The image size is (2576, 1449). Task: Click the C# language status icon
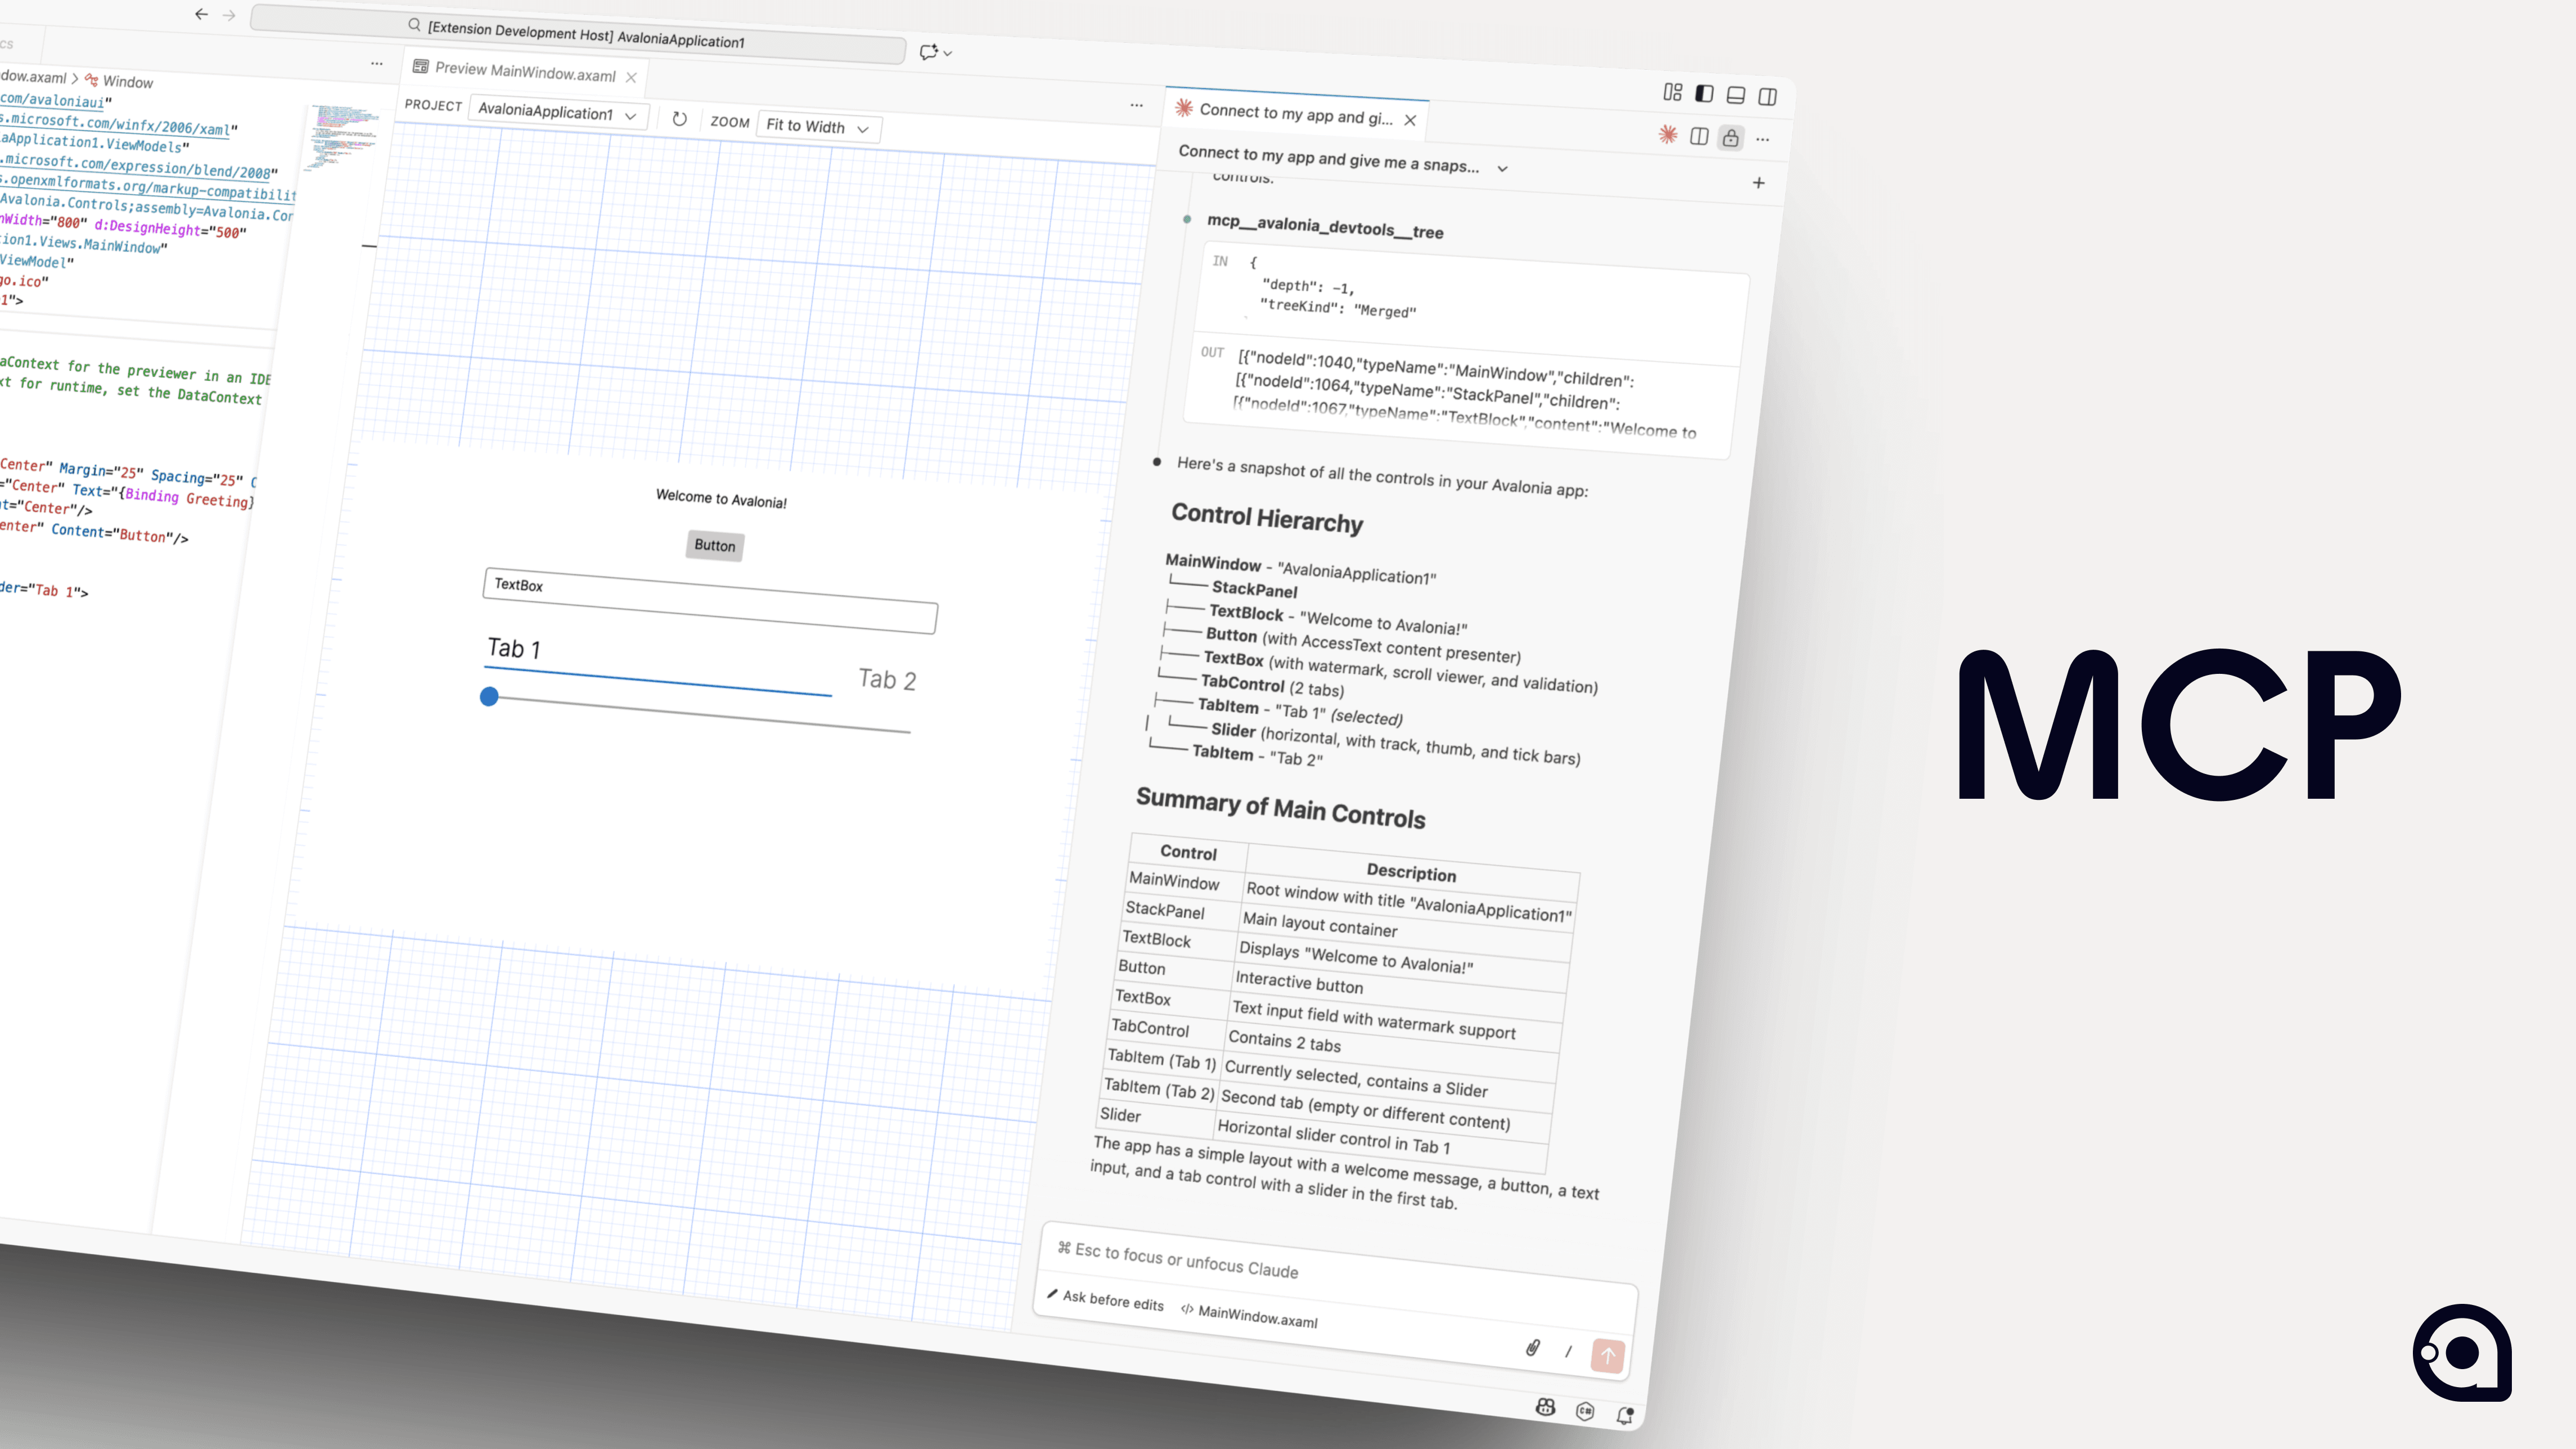point(1585,1411)
